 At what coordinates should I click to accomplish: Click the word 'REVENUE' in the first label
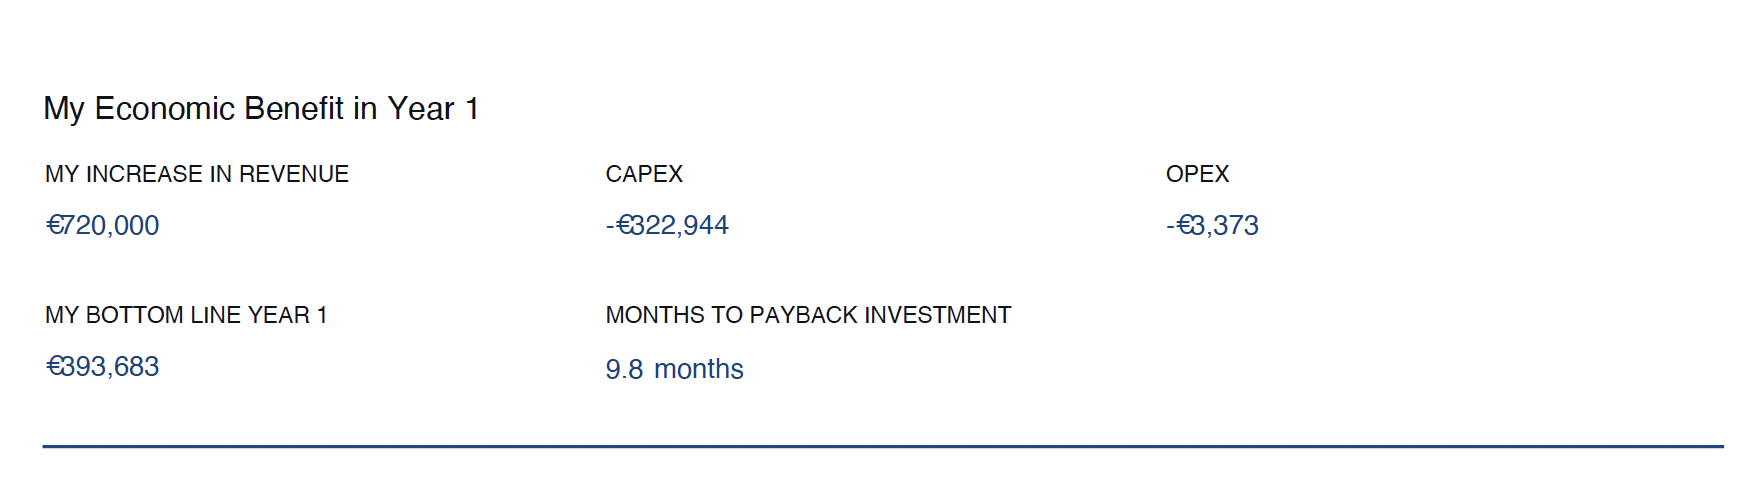(294, 174)
